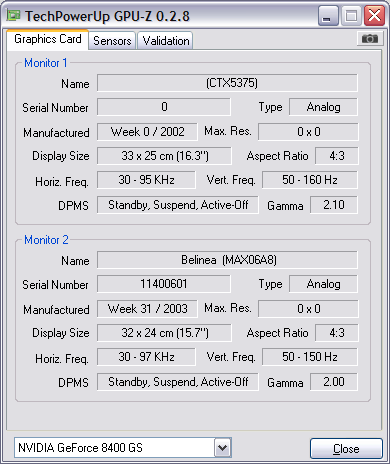Screen dimensions: 390x464
Task: Click the 32 x 24 cm (15.7") field
Action: (164, 333)
